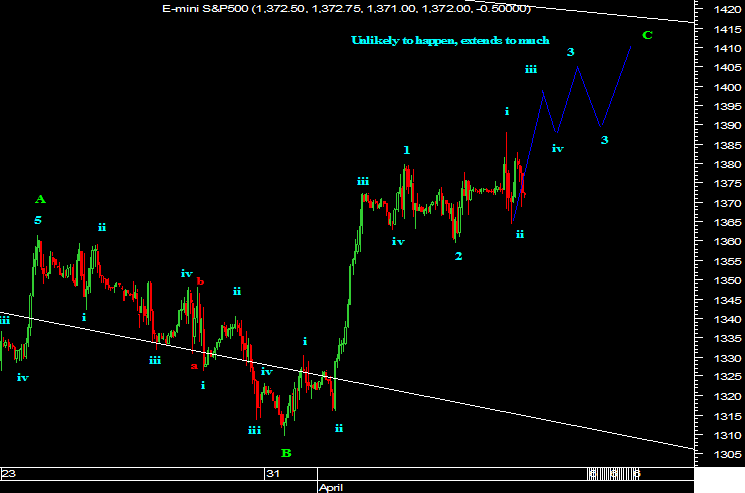The image size is (745, 493).
Task: Click the 1360 price axis label
Action: (x=727, y=241)
